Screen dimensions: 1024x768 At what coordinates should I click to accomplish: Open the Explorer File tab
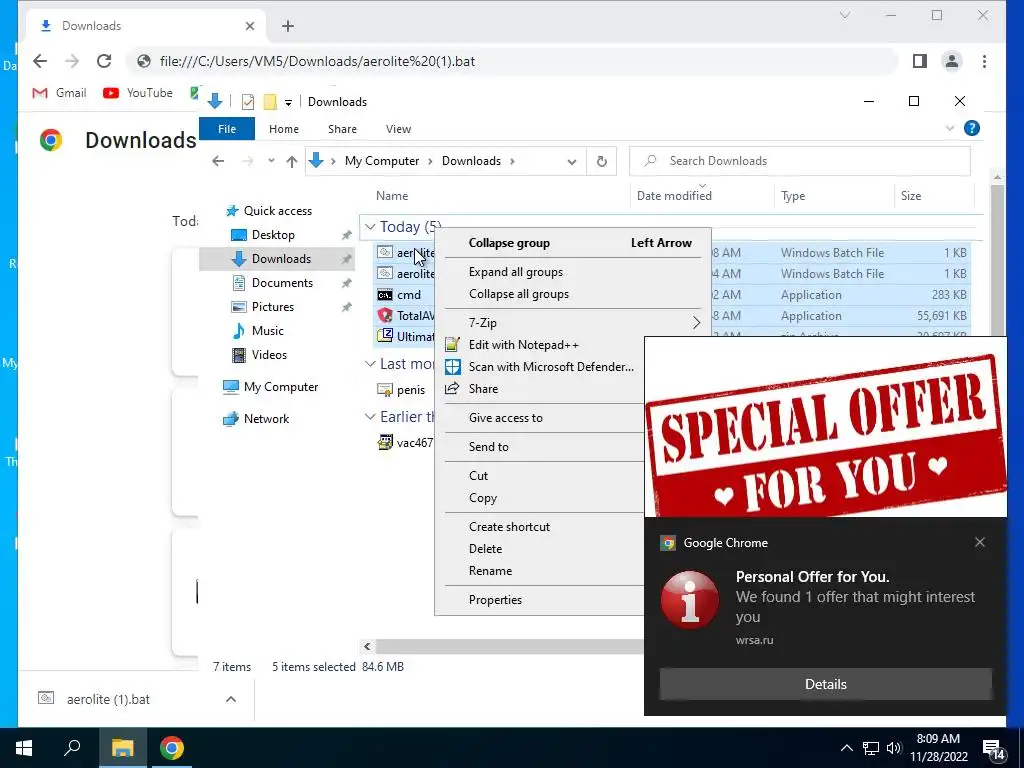tap(227, 129)
